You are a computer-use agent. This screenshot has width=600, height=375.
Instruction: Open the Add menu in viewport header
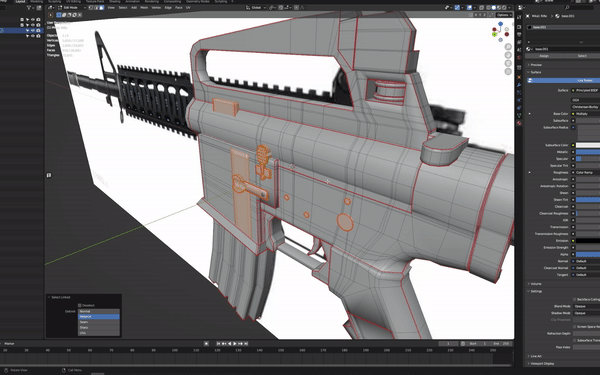[x=134, y=8]
